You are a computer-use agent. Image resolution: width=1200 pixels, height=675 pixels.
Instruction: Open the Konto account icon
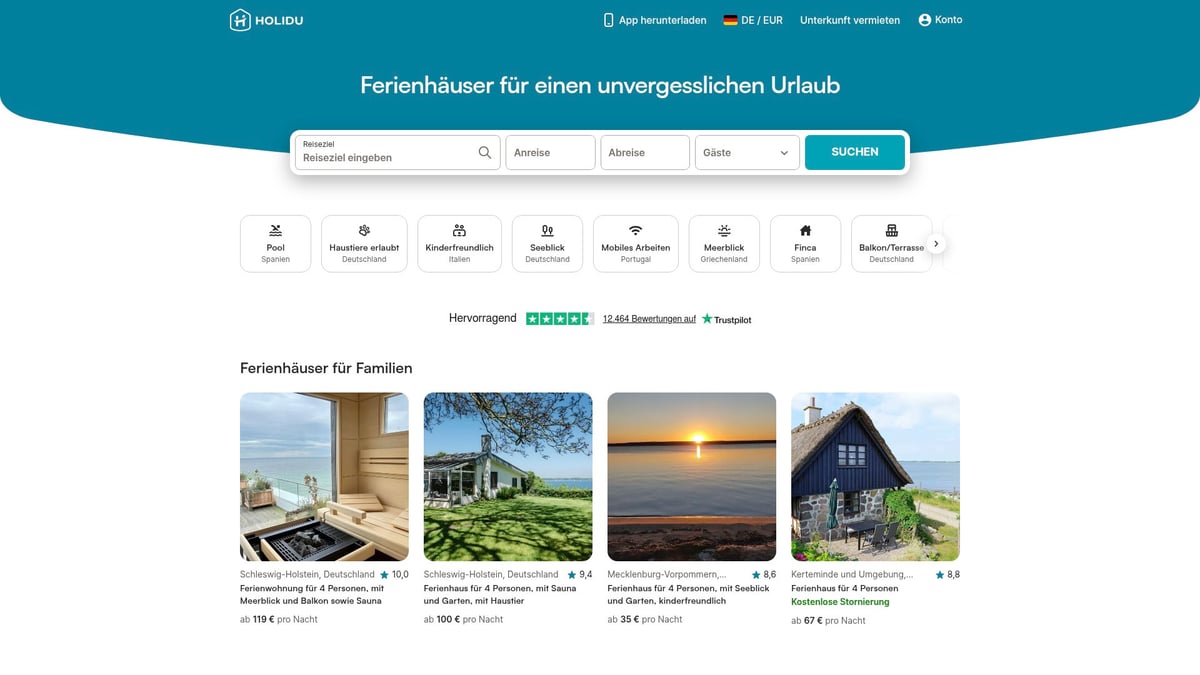[x=925, y=20]
